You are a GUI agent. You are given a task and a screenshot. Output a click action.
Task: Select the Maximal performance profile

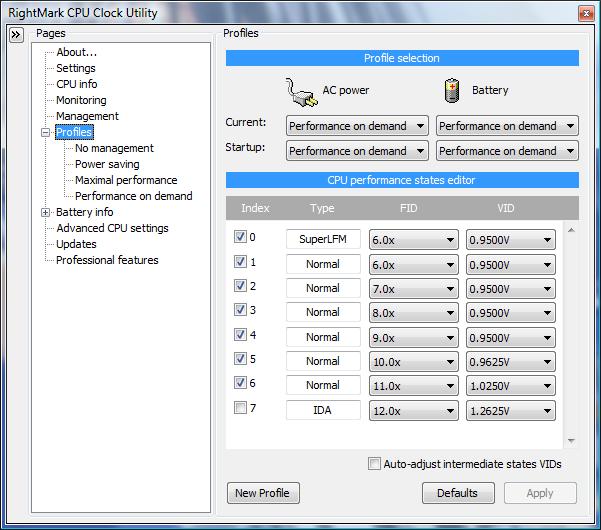click(126, 180)
